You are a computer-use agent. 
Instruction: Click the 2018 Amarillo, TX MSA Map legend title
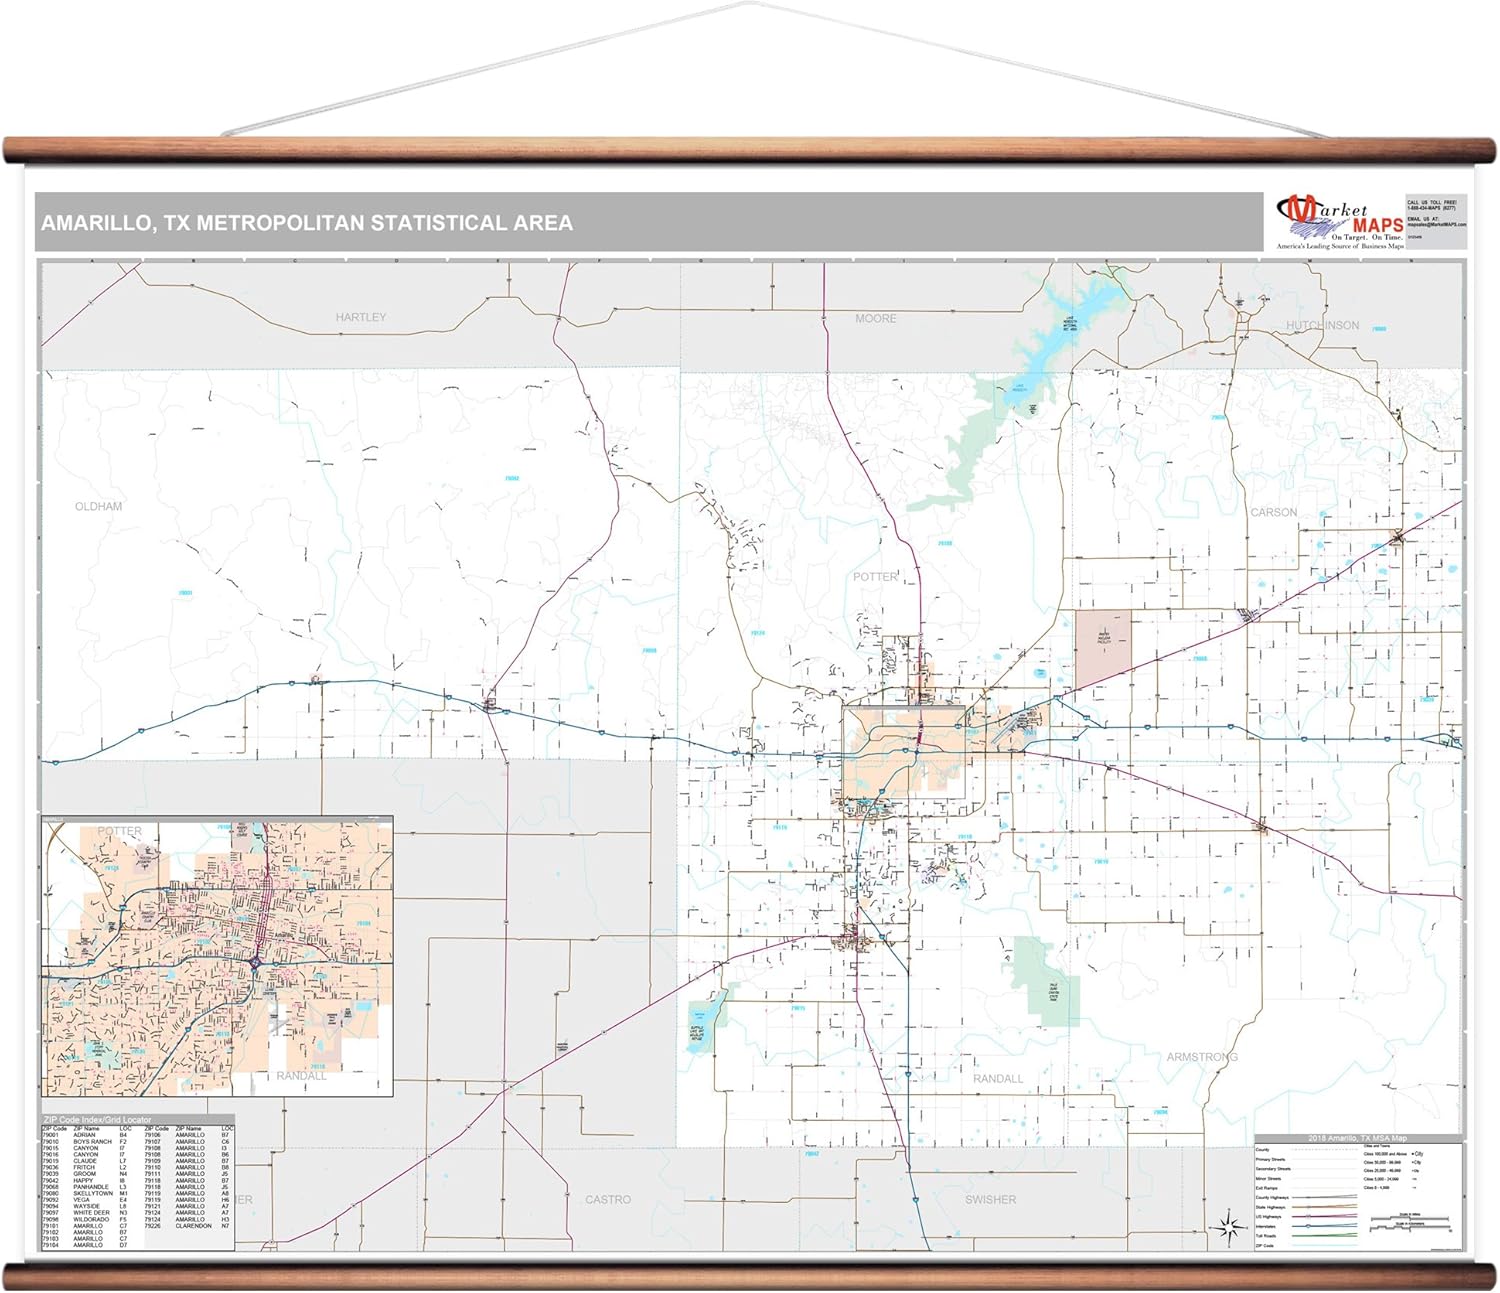(1357, 1138)
